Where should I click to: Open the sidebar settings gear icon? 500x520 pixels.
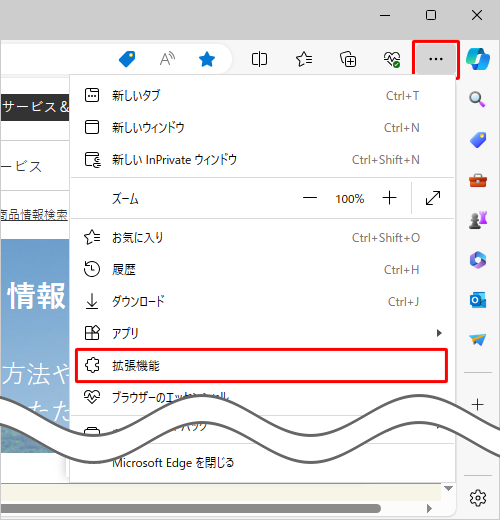point(478,498)
